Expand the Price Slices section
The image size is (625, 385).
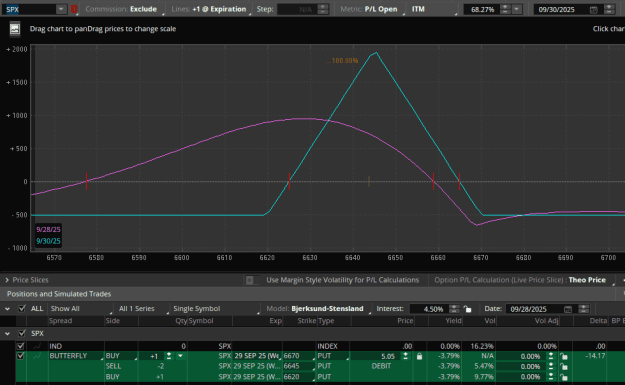7,280
